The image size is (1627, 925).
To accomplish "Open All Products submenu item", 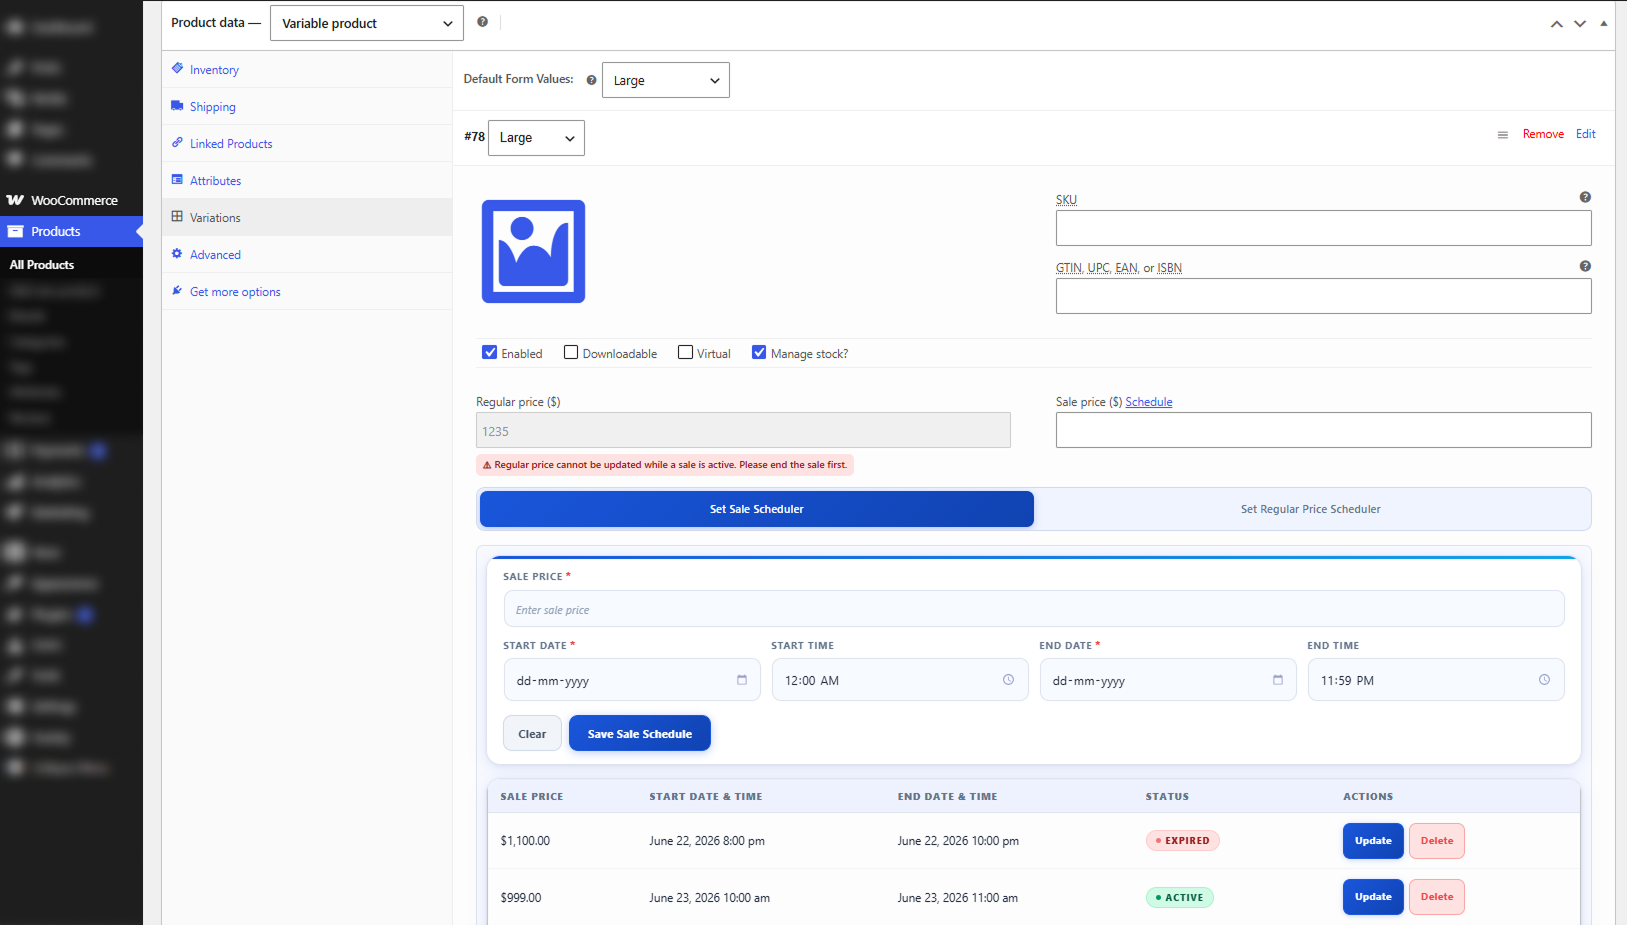I will (x=42, y=265).
